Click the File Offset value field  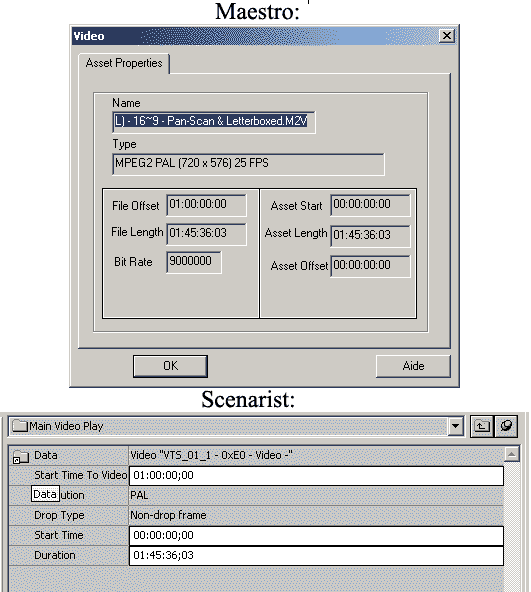(x=206, y=205)
